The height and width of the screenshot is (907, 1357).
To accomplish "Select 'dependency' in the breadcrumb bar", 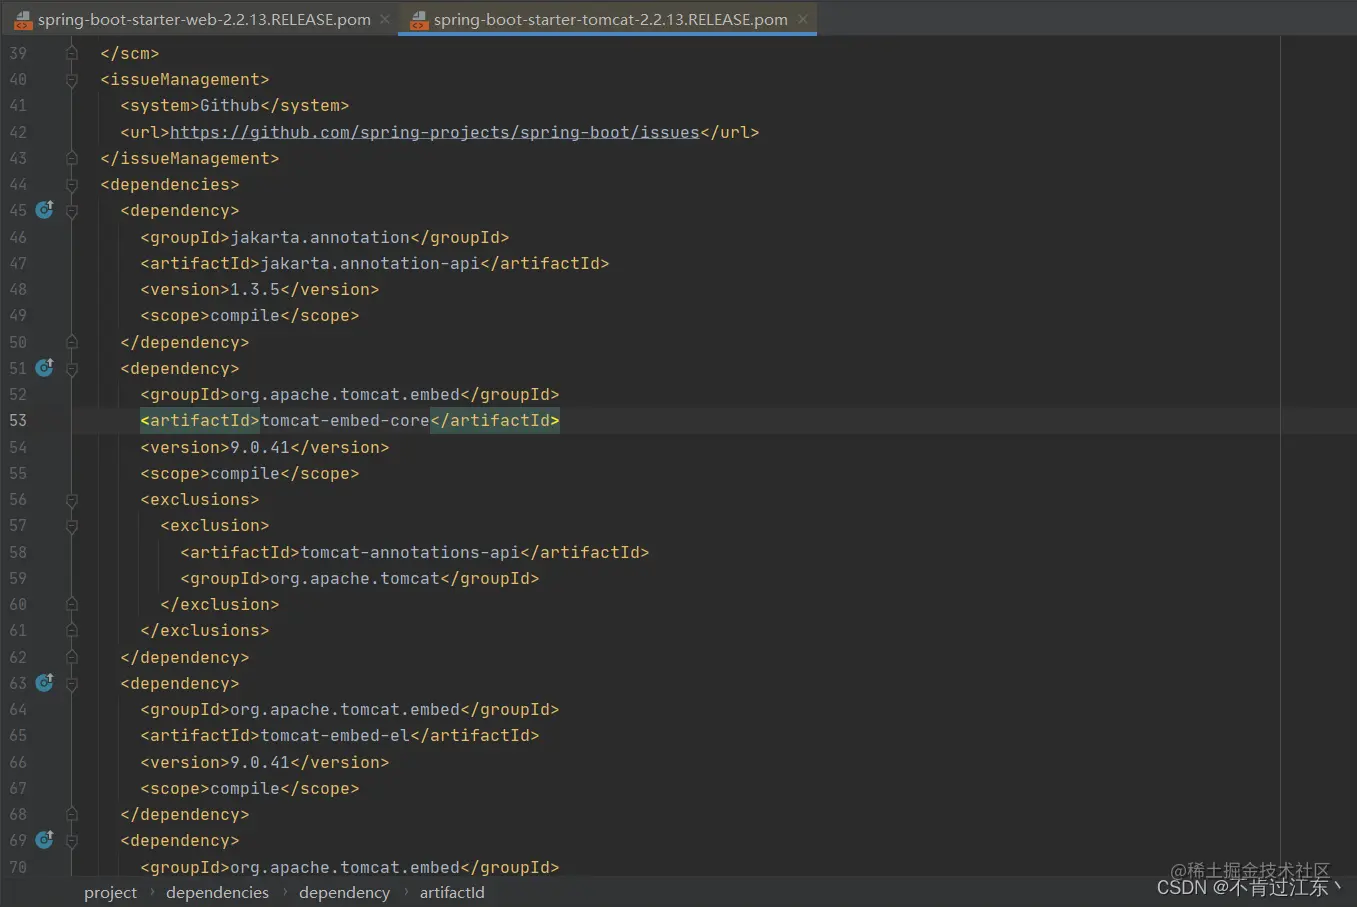I will coord(344,892).
